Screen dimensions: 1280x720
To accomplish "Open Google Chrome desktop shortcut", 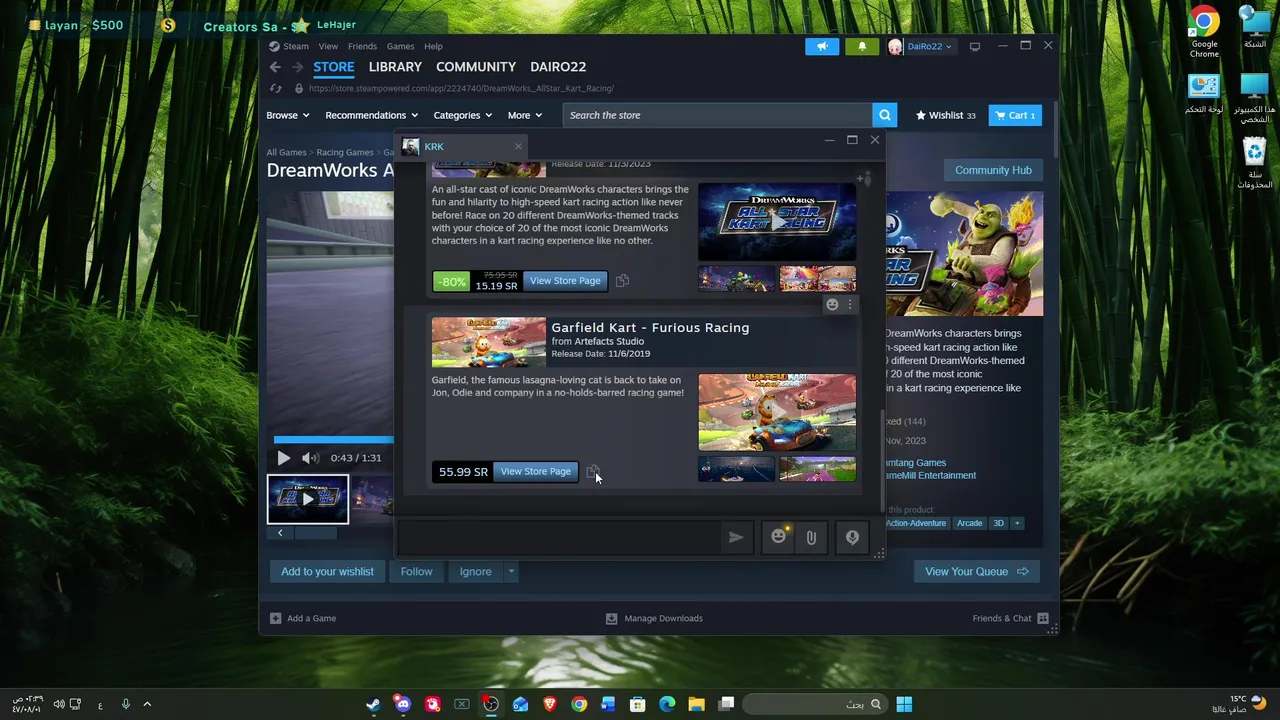I will coord(1204,32).
